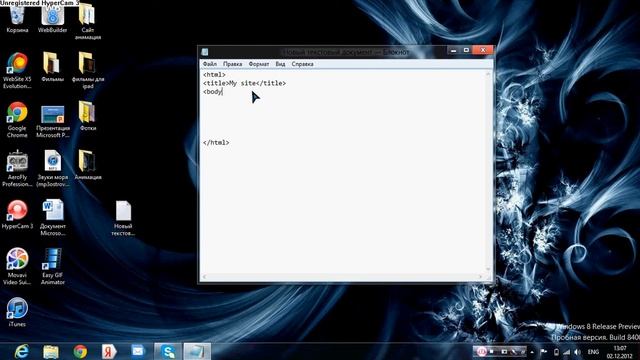Select the Презентация Microsoft PowerPoint file icon
This screenshot has height=360, width=640.
(53, 121)
